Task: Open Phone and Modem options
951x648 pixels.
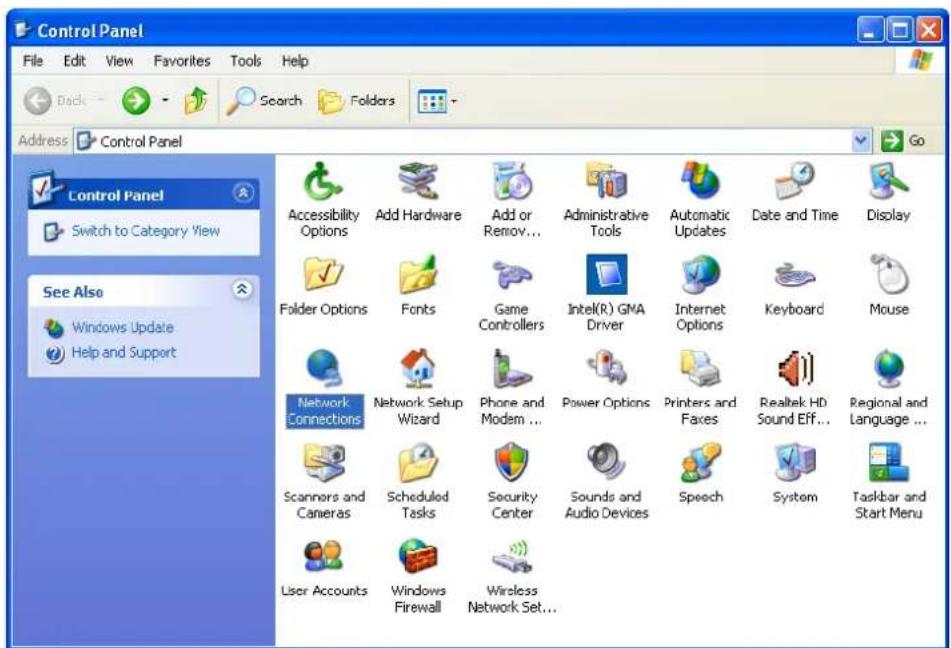Action: tap(512, 388)
